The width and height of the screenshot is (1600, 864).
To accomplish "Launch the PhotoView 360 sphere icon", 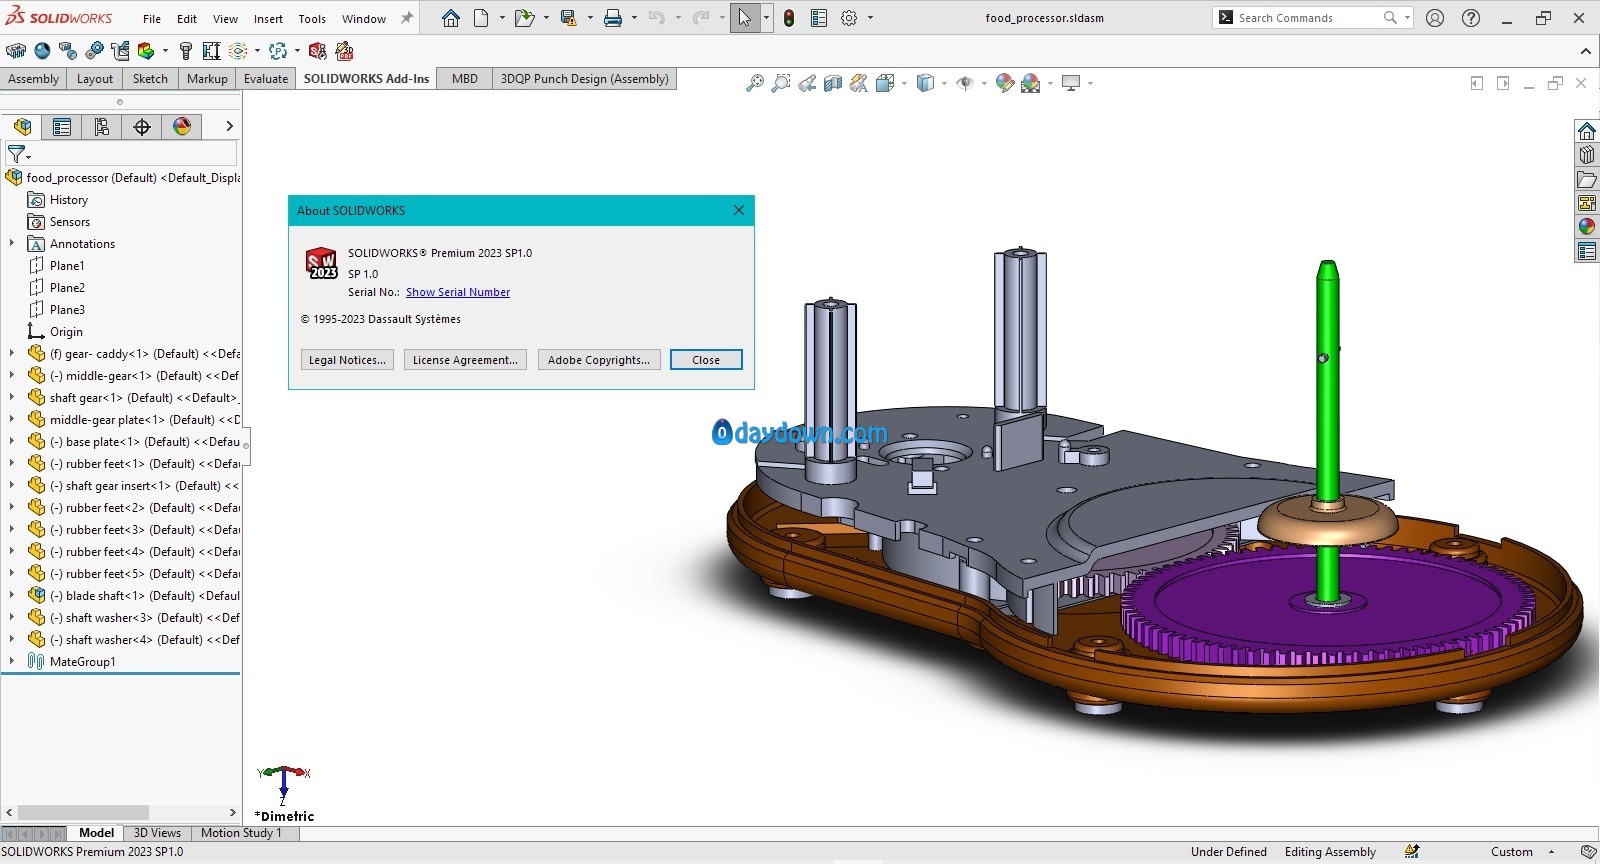I will pos(42,51).
